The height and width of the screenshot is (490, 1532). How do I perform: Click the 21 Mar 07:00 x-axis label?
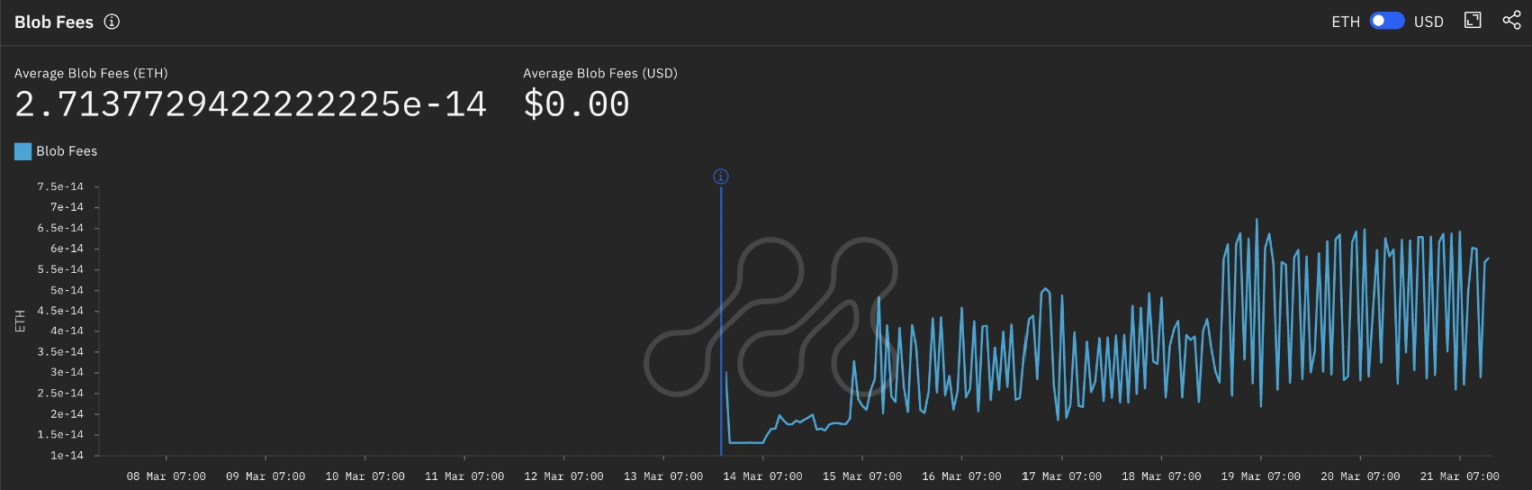[x=1460, y=476]
